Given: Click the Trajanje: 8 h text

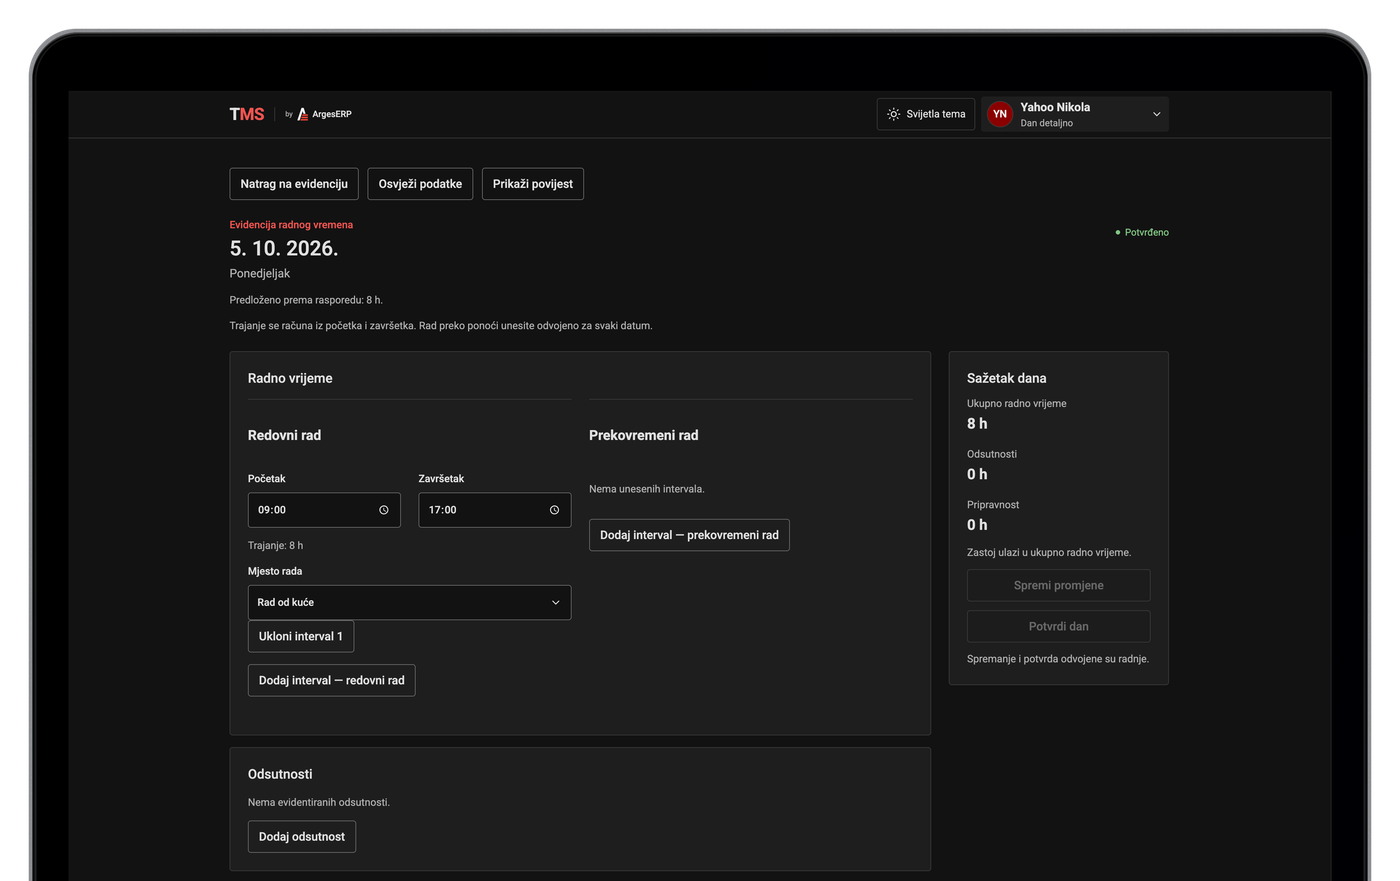Looking at the screenshot, I should tap(275, 545).
